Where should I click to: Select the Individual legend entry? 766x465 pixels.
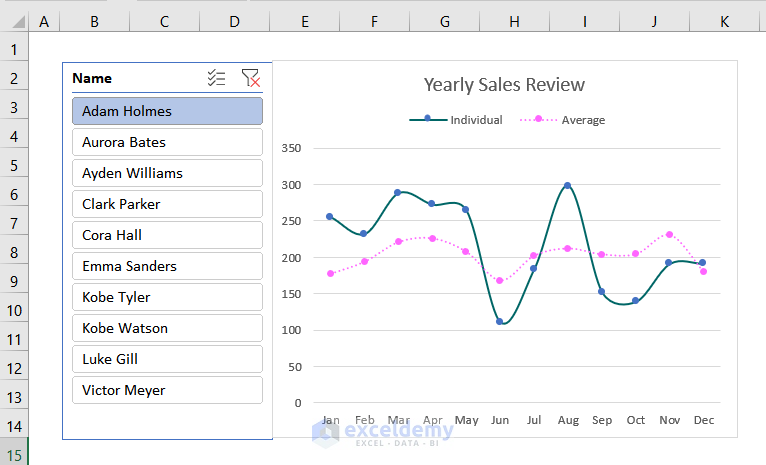457,120
